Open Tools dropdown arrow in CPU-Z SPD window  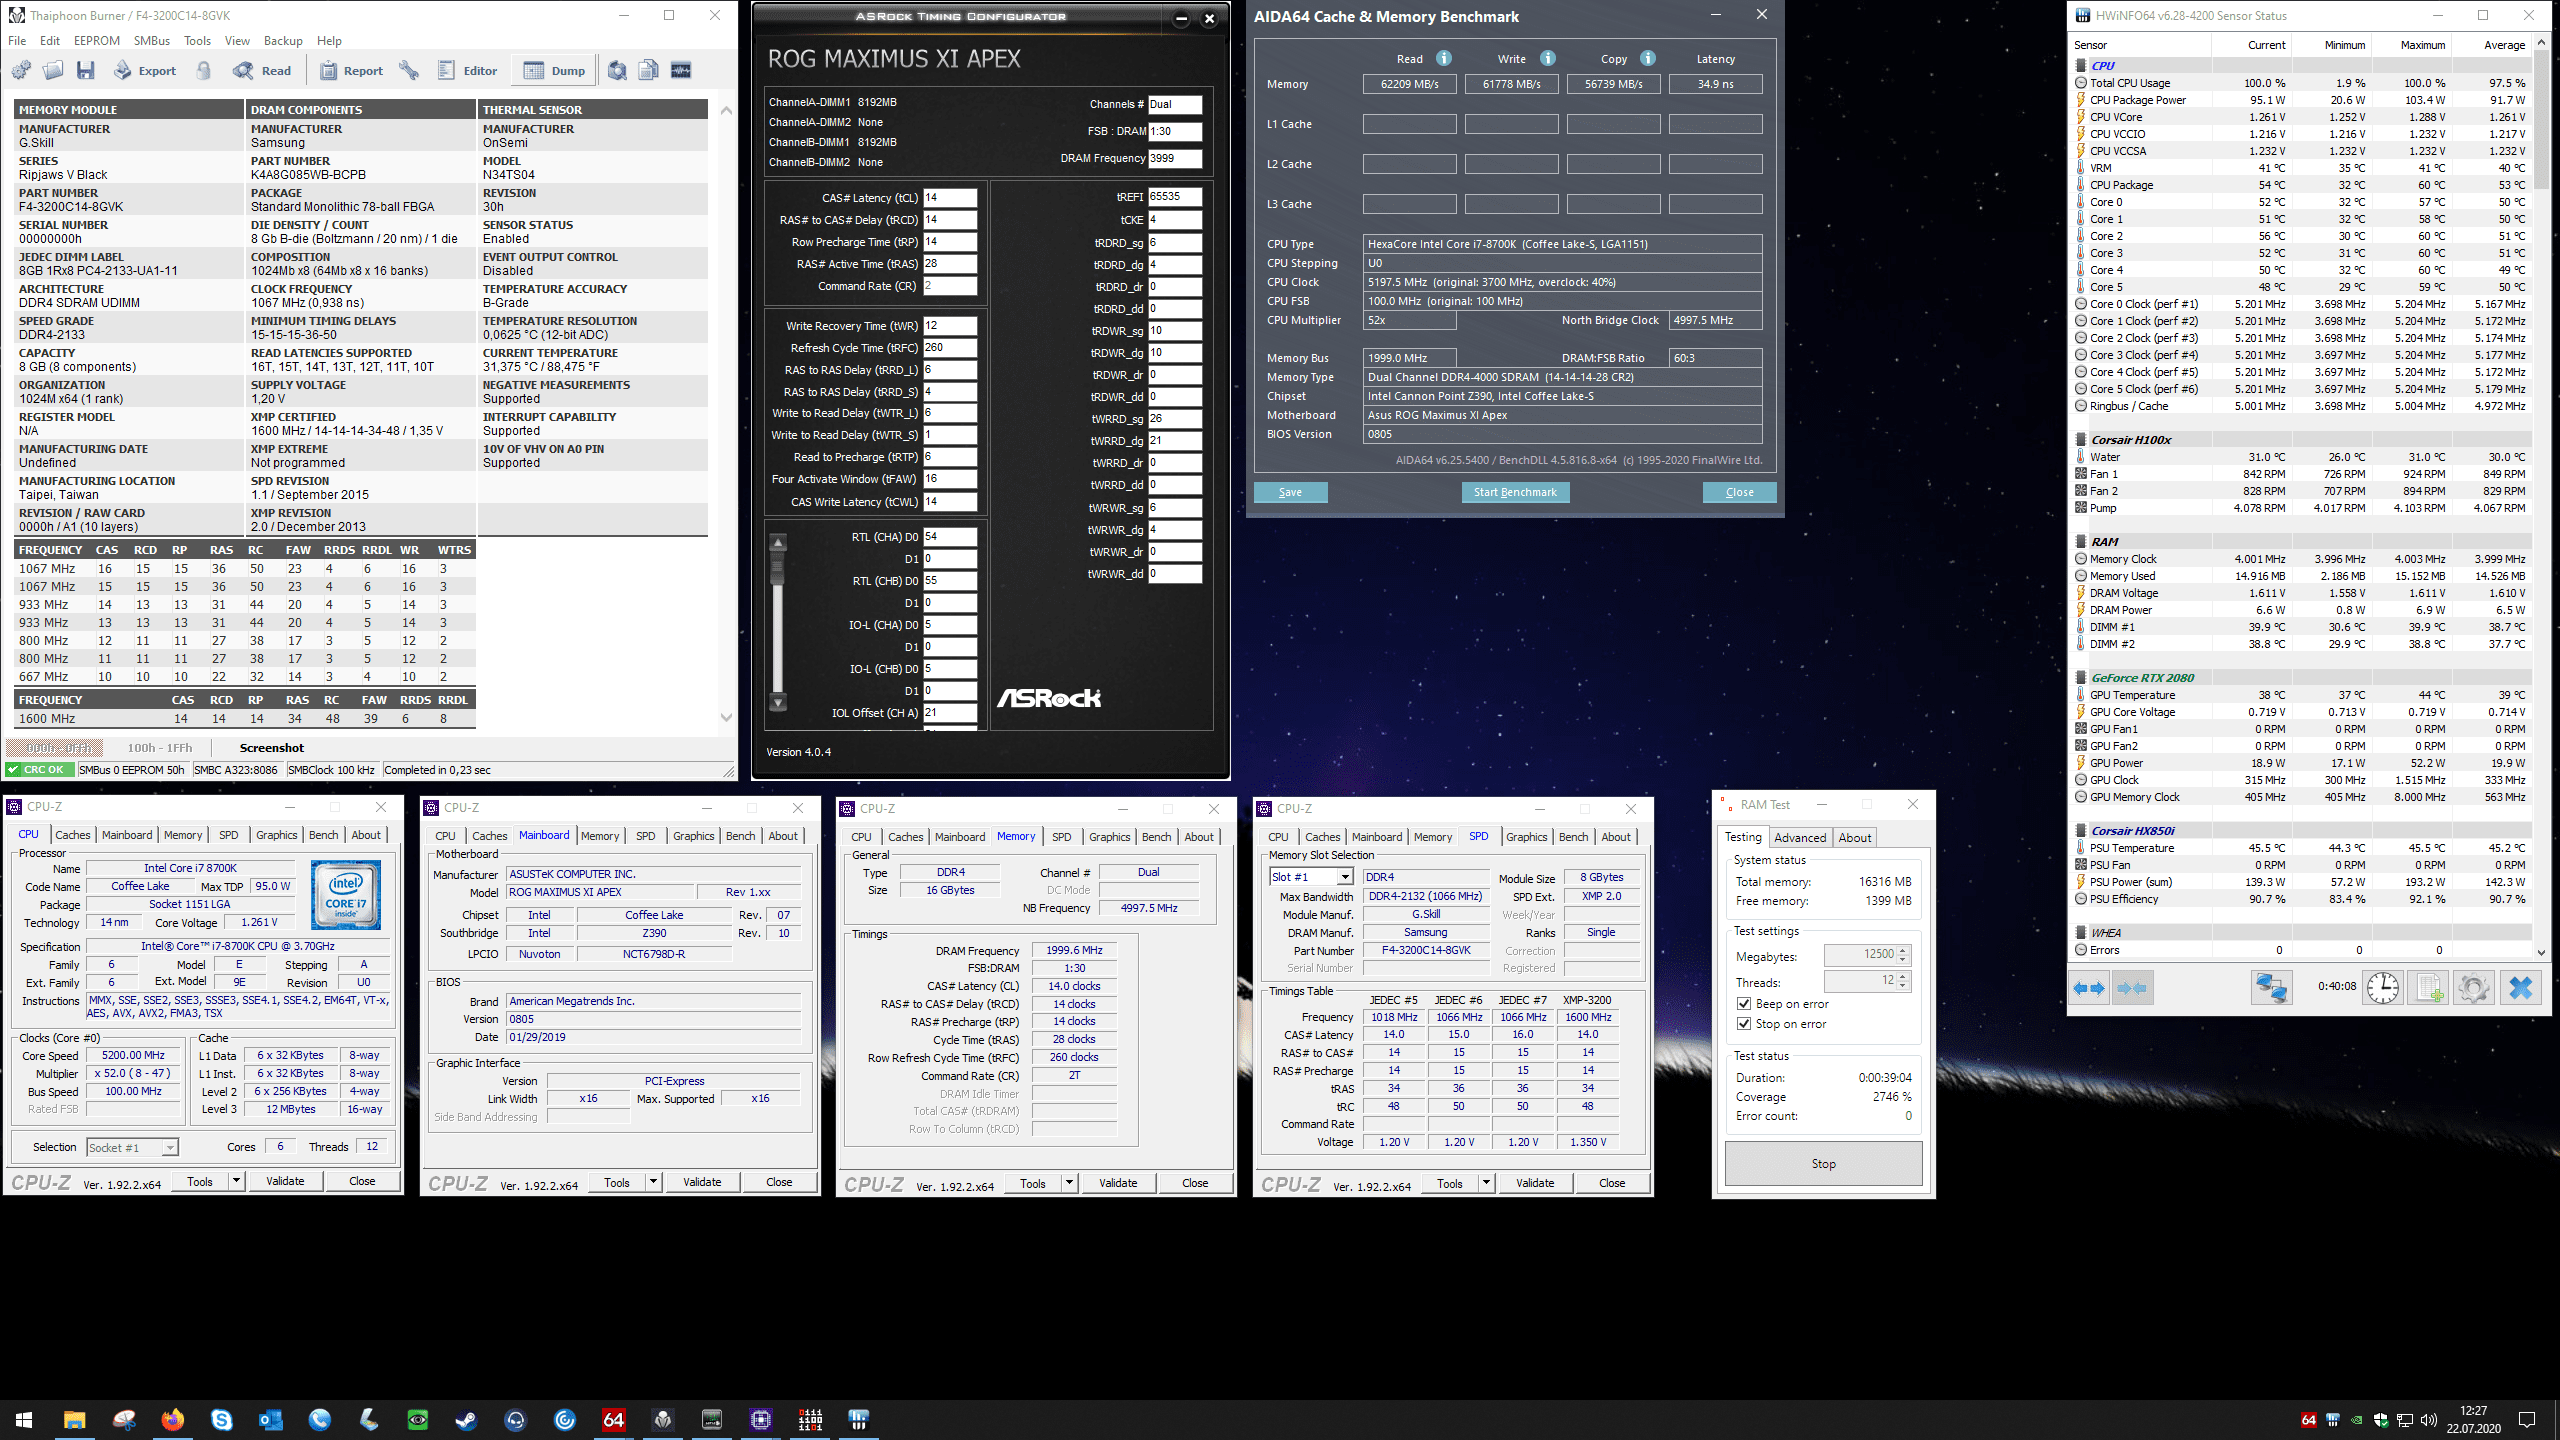1486,1183
